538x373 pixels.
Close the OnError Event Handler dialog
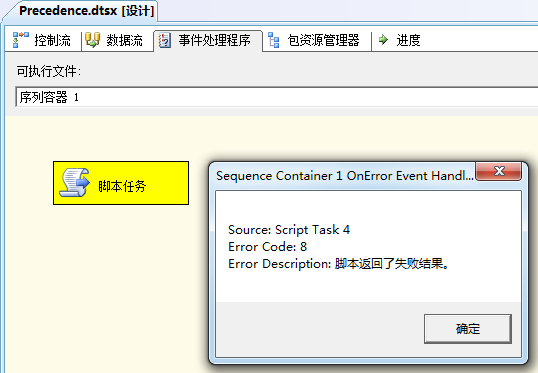(x=499, y=171)
